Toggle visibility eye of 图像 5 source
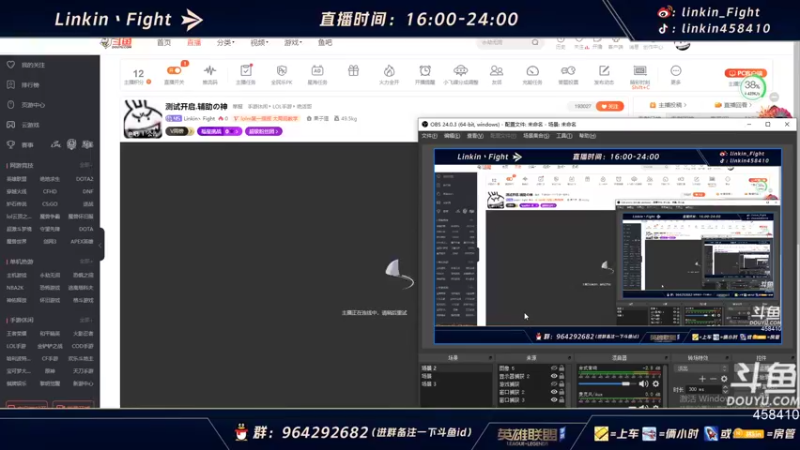 [x=554, y=368]
